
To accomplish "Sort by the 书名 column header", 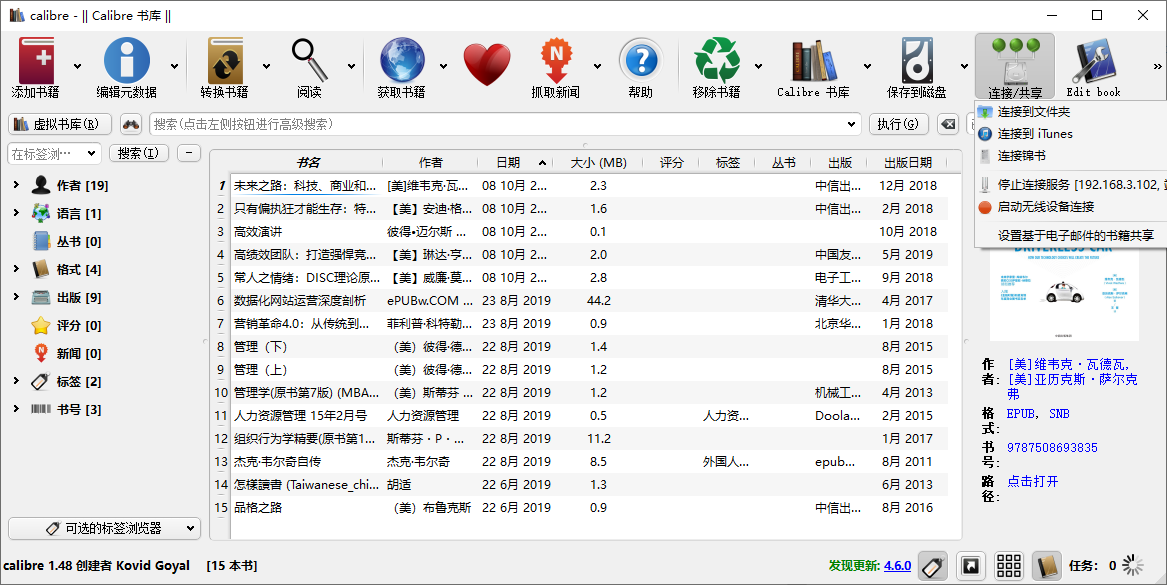I will click(x=307, y=162).
